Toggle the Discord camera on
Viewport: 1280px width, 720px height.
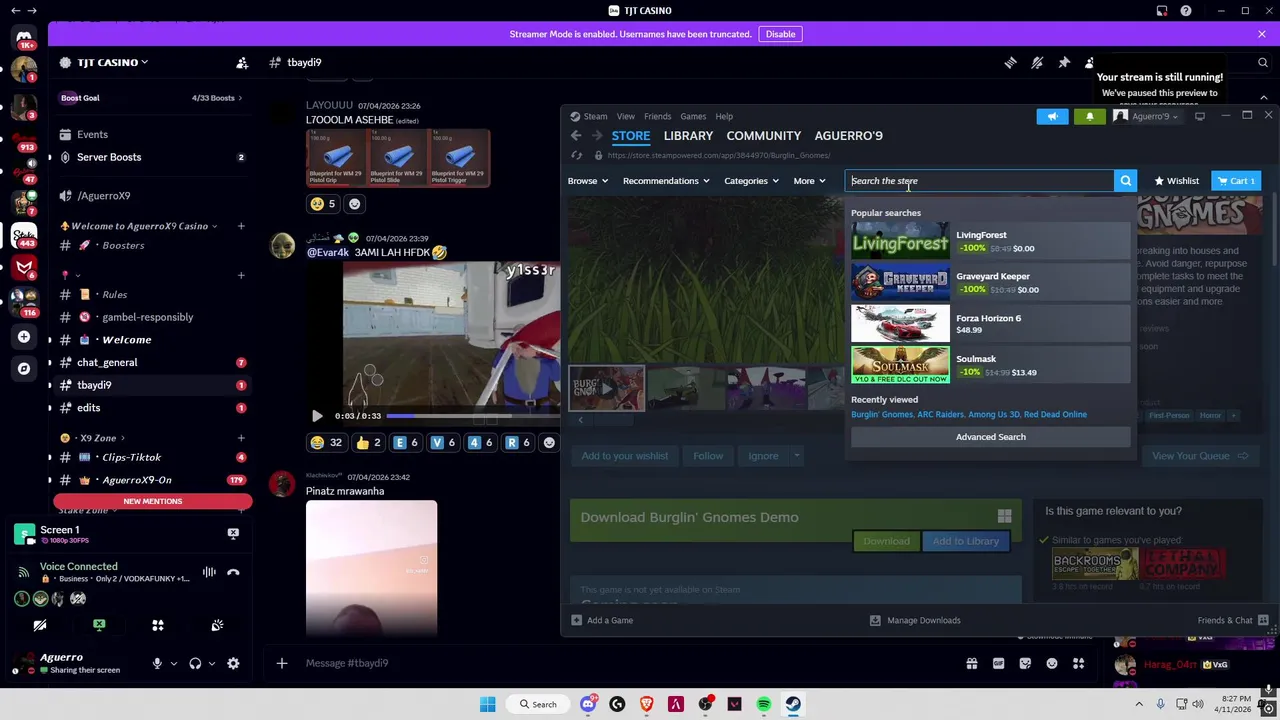pos(40,625)
